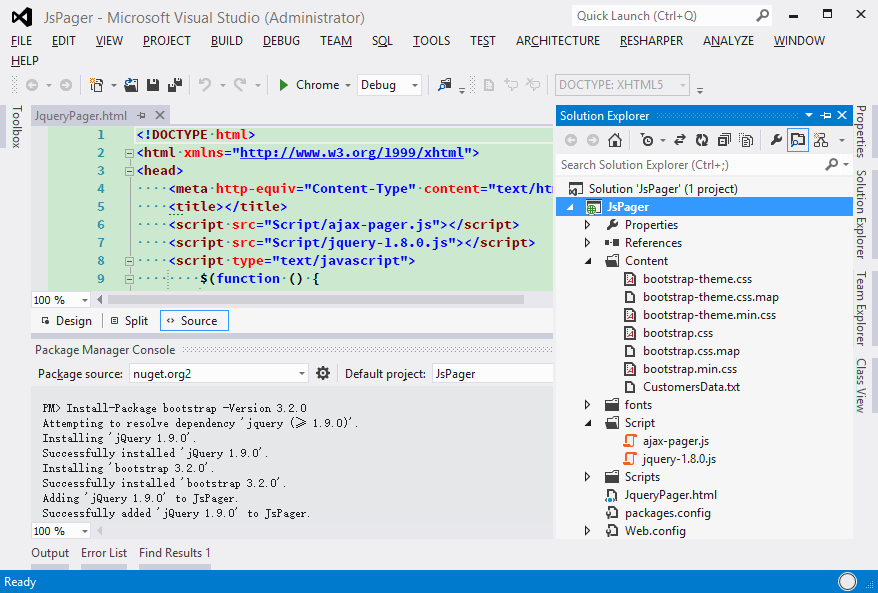878x593 pixels.
Task: Toggle Preview Selected Items button
Action: click(x=797, y=140)
